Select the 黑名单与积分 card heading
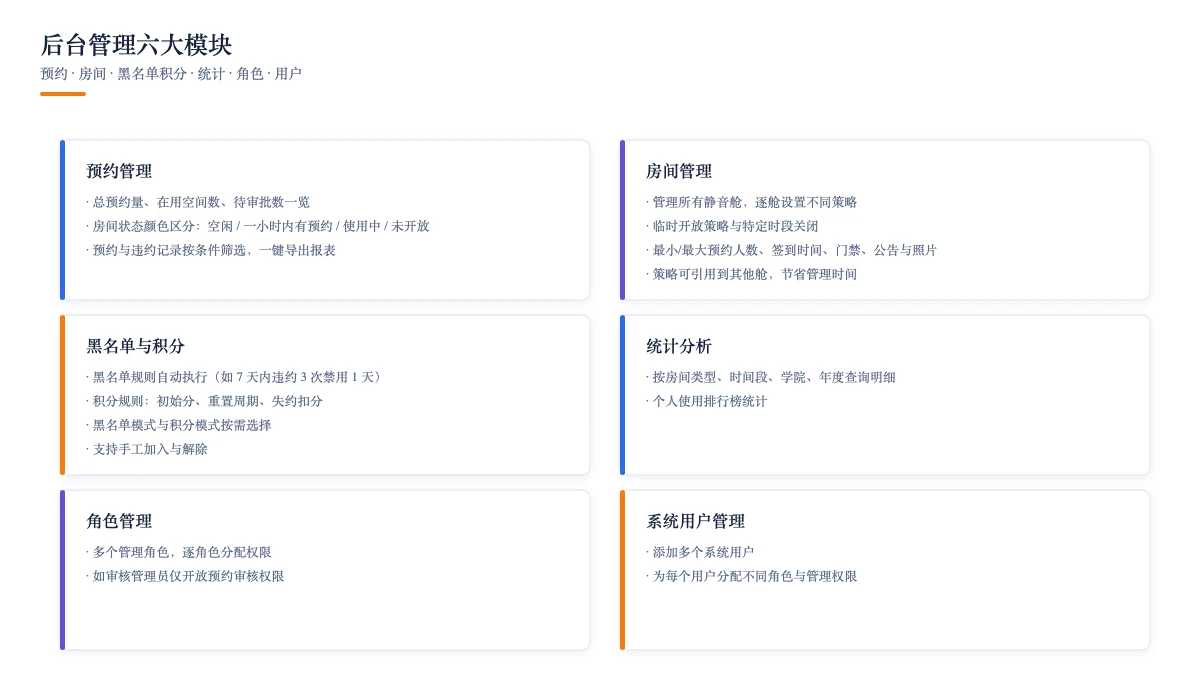The height and width of the screenshot is (675, 1200). 135,346
